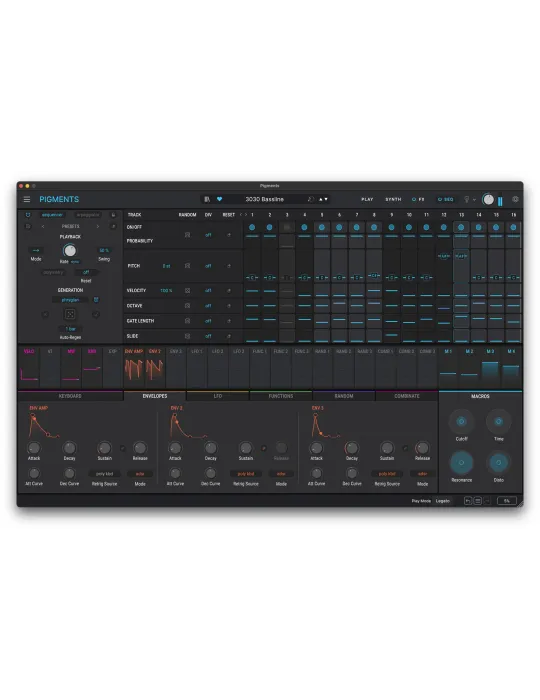Click the erase icon right of Presets arrows
This screenshot has width=540, height=700.
click(x=113, y=226)
